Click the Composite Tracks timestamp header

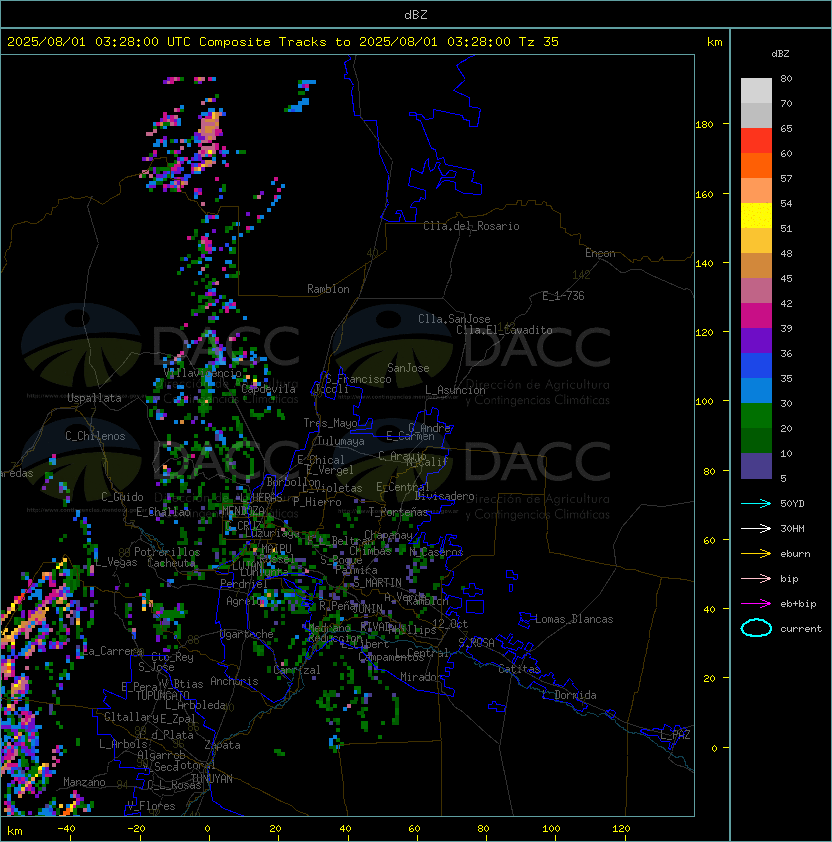click(x=283, y=41)
